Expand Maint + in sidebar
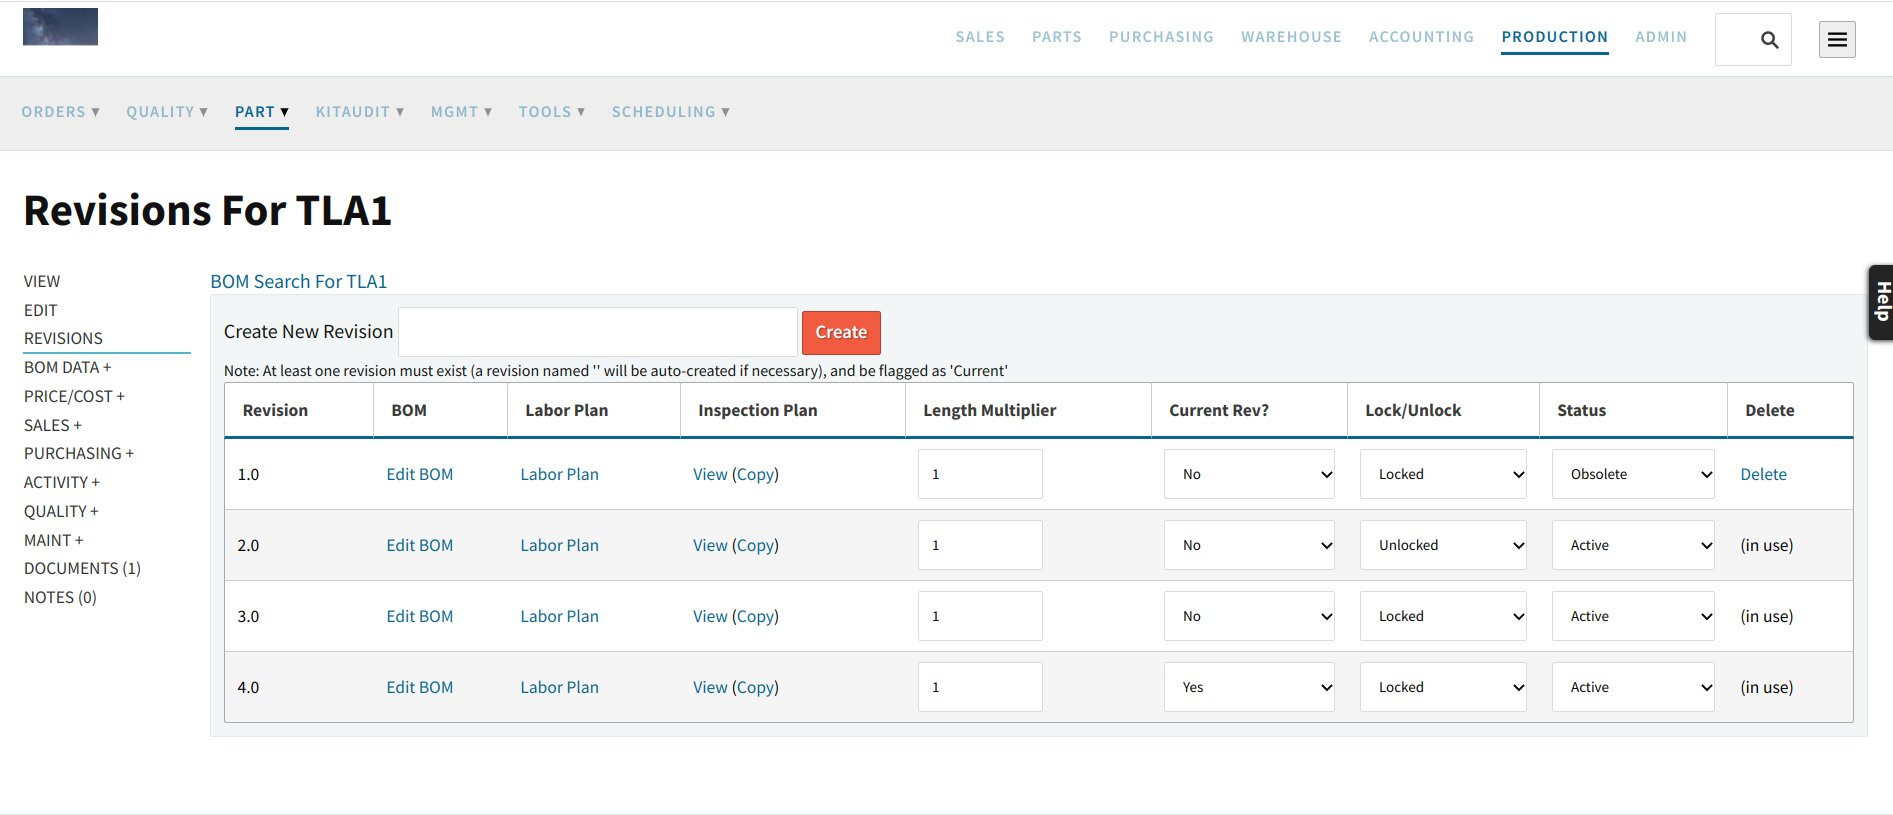This screenshot has height=815, width=1893. pyautogui.click(x=54, y=541)
